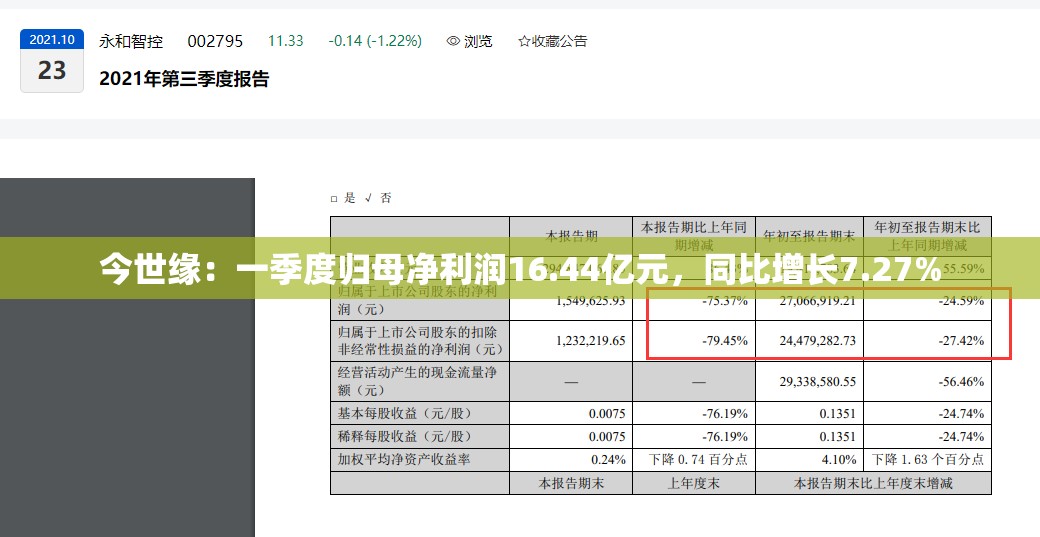Select -24.74% in 基本每股收益 row
The width and height of the screenshot is (1040, 537).
coord(961,414)
